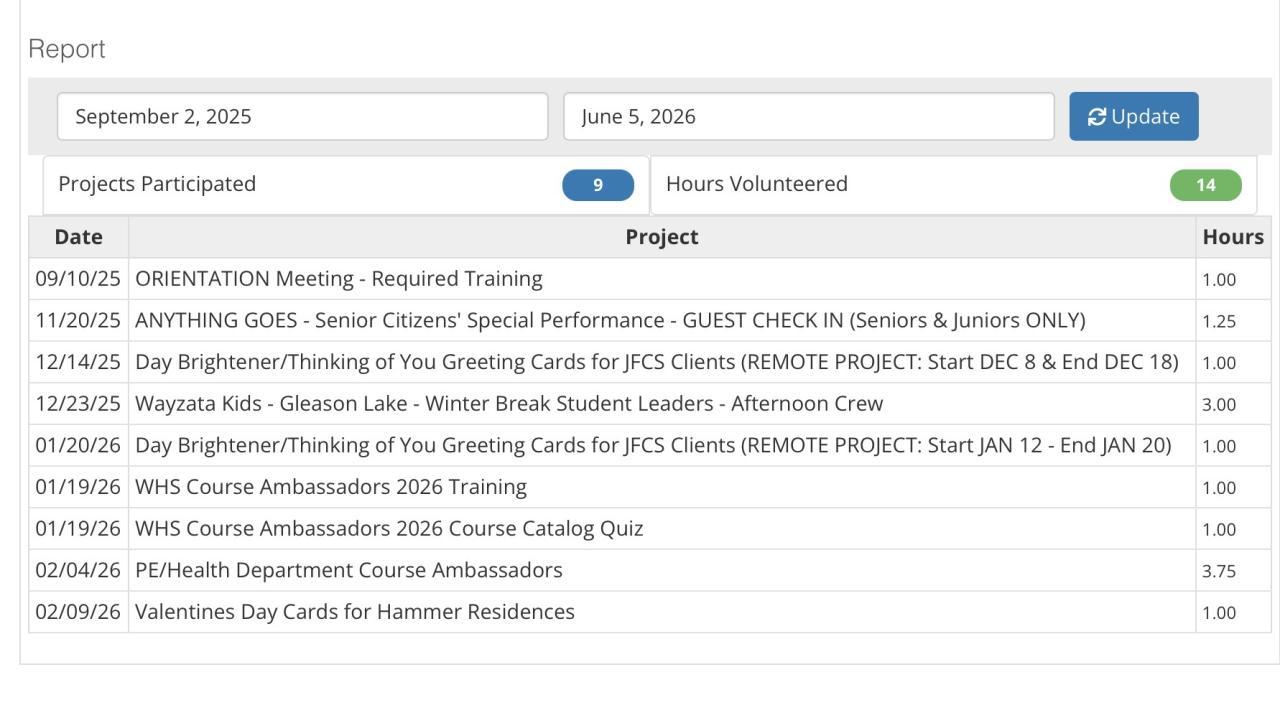Click the green Hours Volunteered count badge
The width and height of the screenshot is (1280, 713).
tap(1205, 185)
